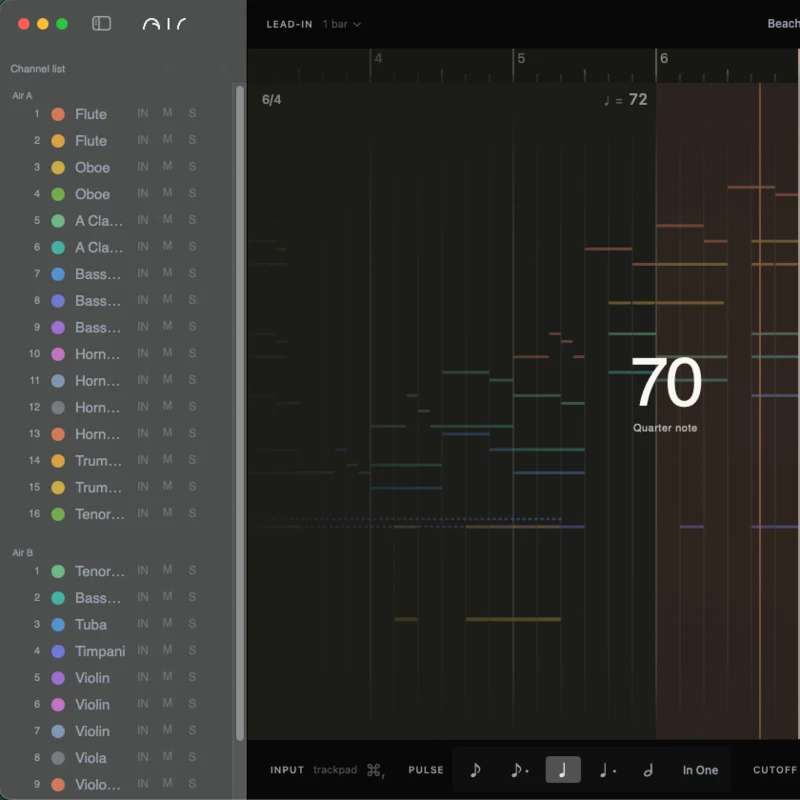The height and width of the screenshot is (800, 800).
Task: Select channel 16 Tenor… row
Action: pyautogui.click(x=116, y=514)
